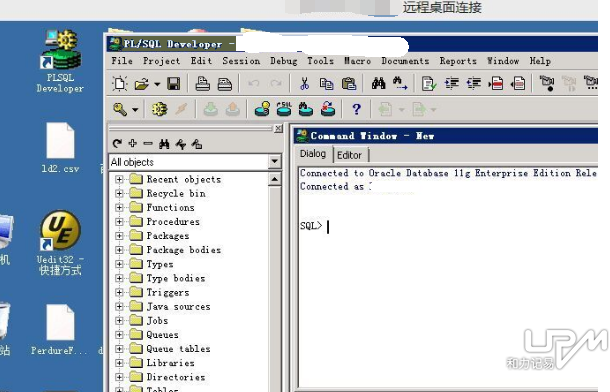The width and height of the screenshot is (610, 392).
Task: Open the Tools menu
Action: point(321,61)
